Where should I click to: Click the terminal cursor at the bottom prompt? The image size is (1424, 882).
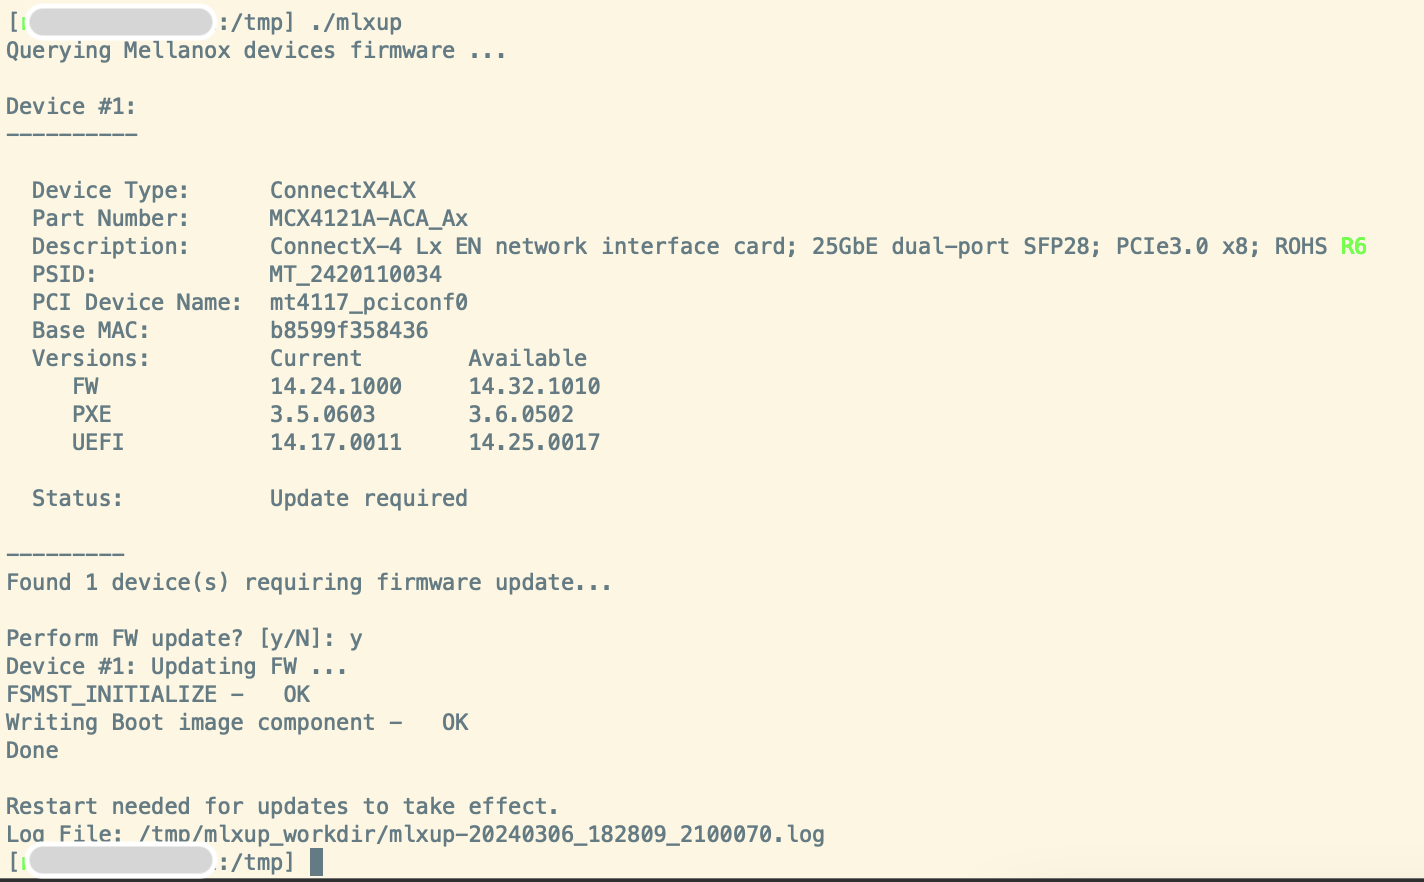click(316, 862)
